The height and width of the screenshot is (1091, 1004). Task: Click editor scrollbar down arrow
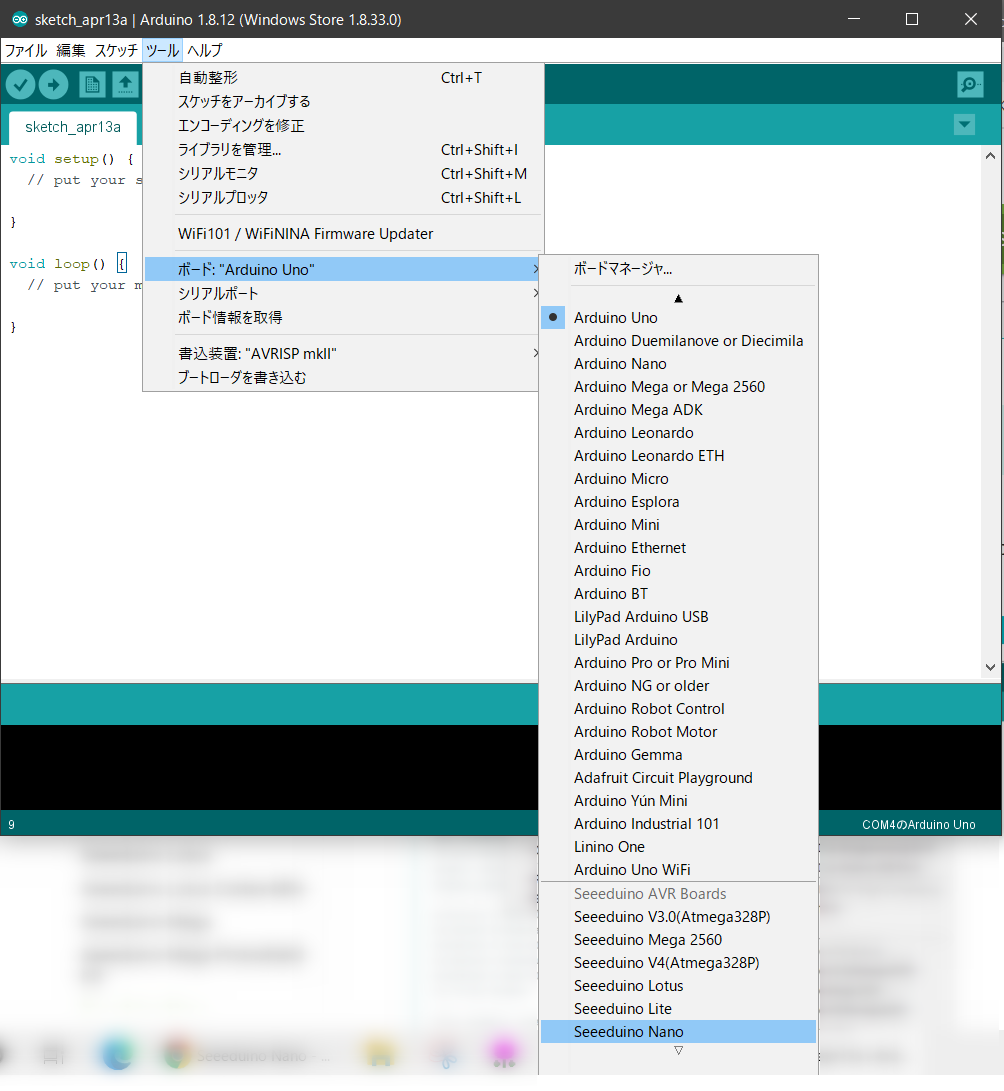[x=990, y=667]
